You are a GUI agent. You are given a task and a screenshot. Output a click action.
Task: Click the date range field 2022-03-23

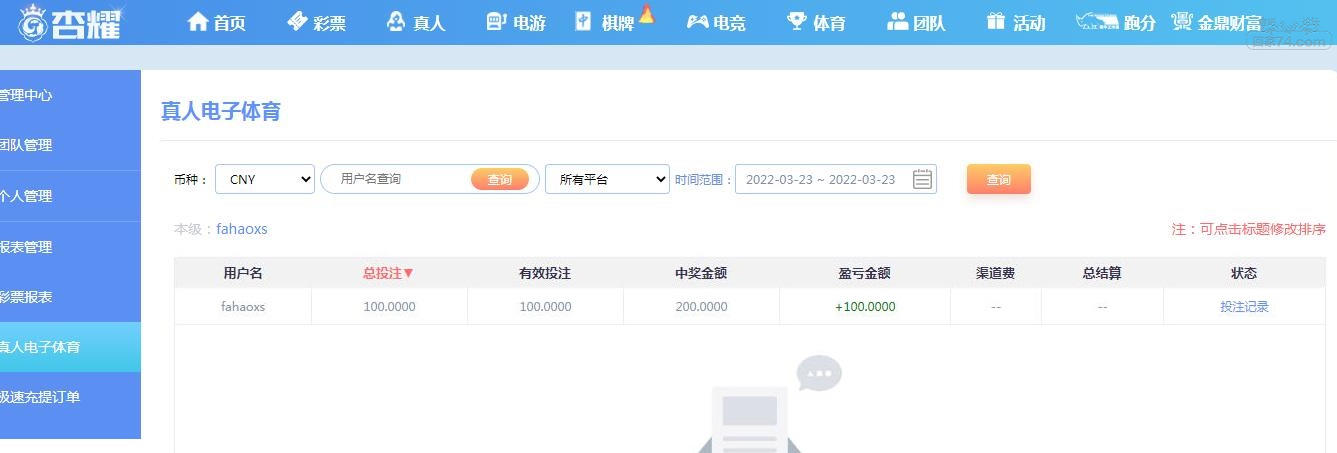pyautogui.click(x=836, y=180)
